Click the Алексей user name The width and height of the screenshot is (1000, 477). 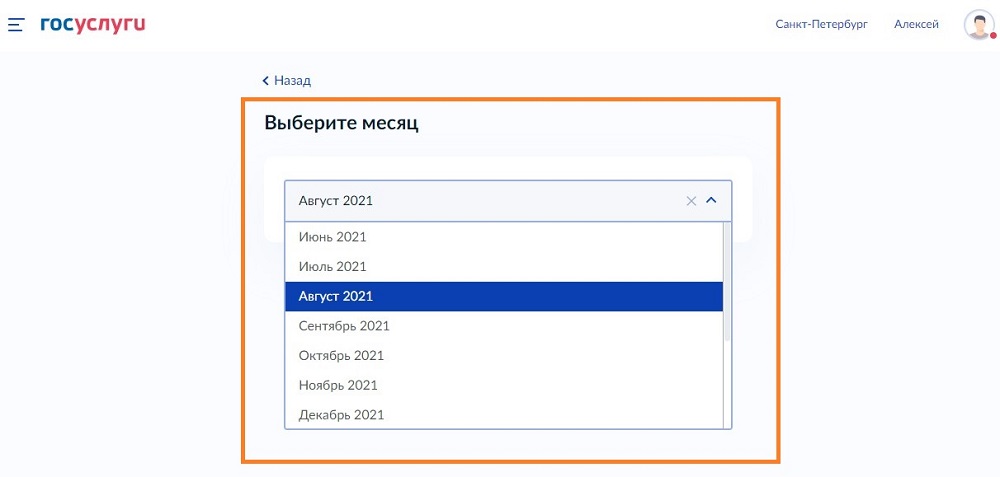916,25
